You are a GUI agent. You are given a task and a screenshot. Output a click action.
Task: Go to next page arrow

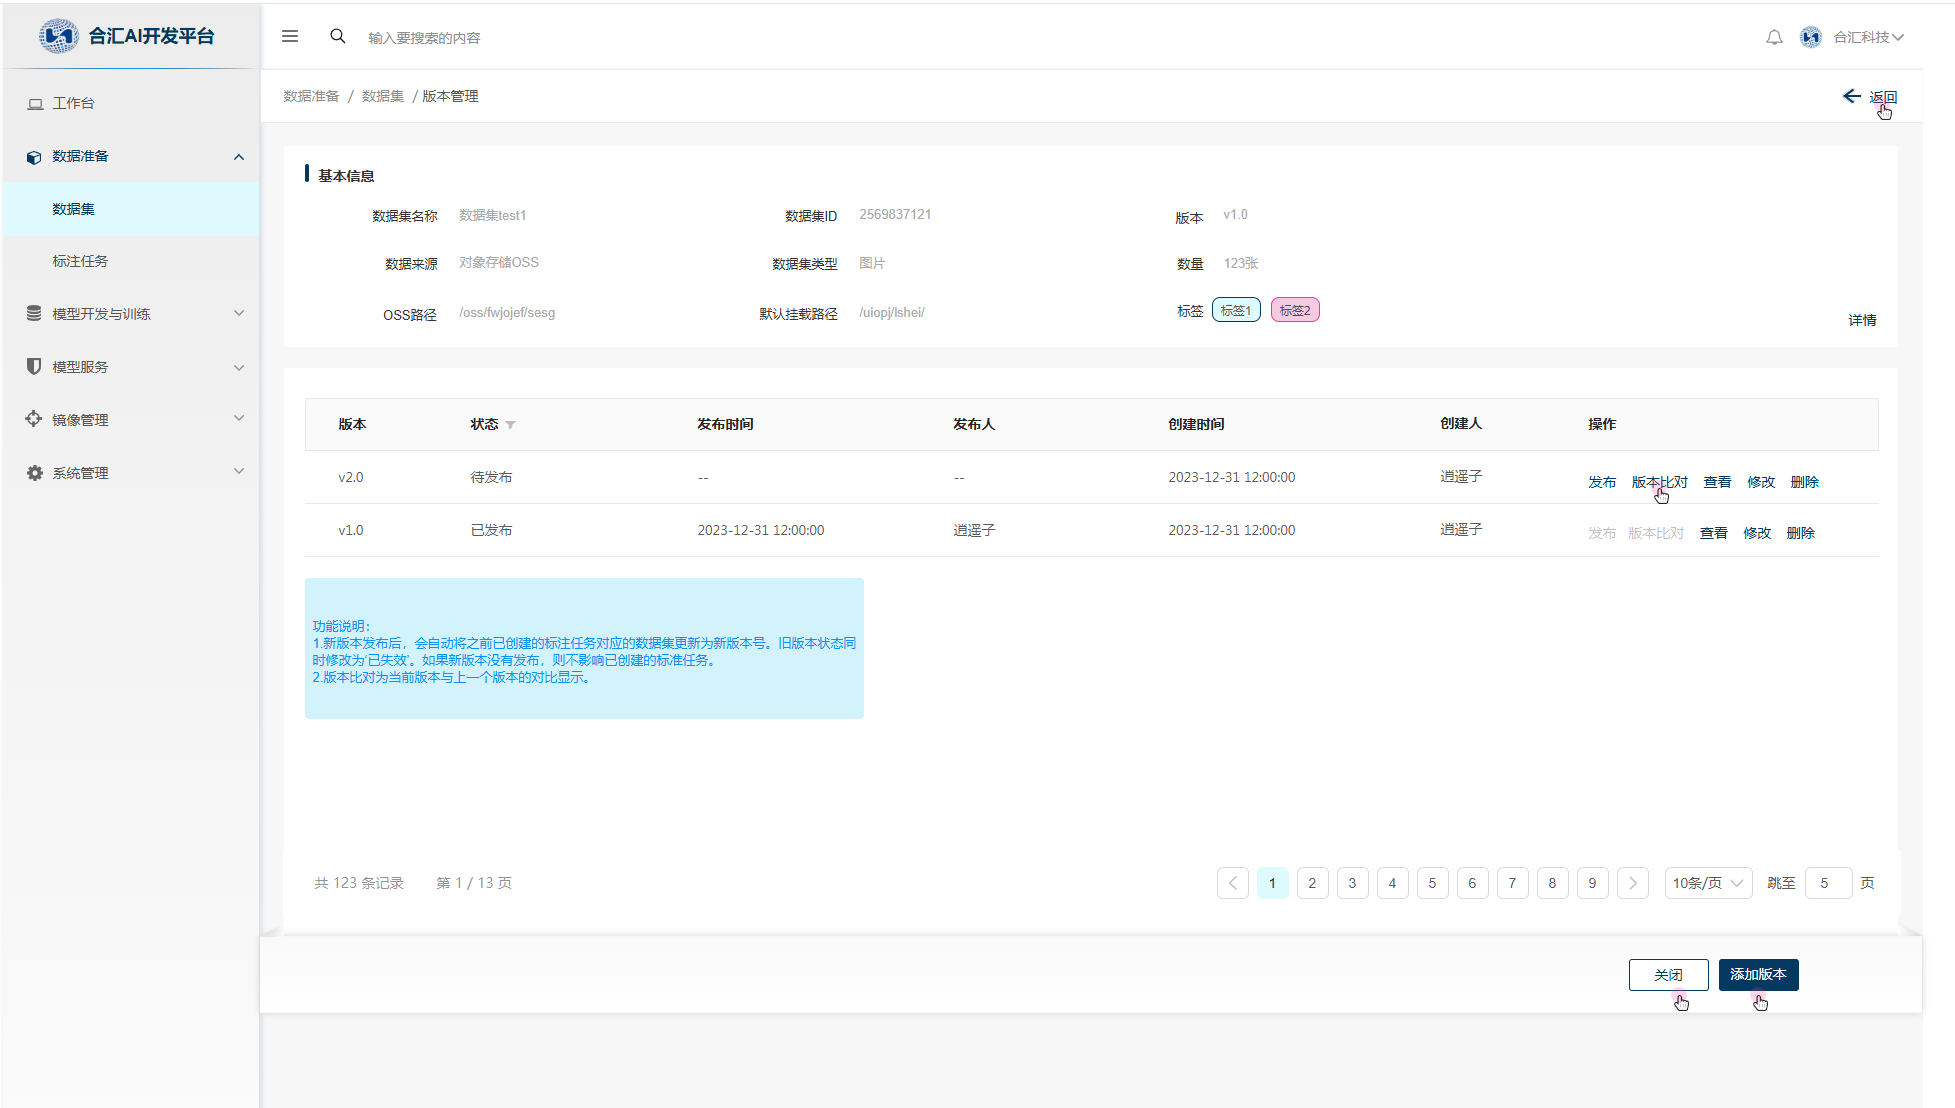(x=1633, y=883)
